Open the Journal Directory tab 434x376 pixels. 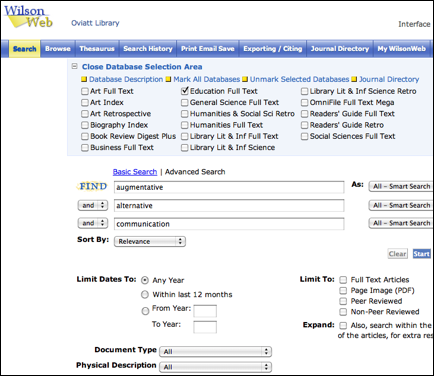[340, 49]
